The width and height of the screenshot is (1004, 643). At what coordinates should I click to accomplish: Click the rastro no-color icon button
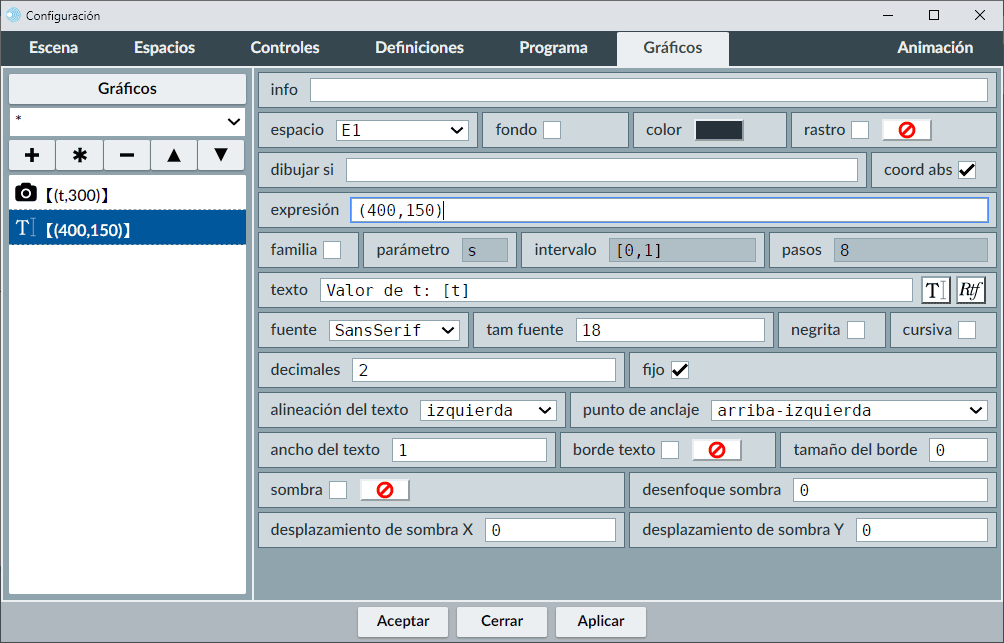click(906, 130)
